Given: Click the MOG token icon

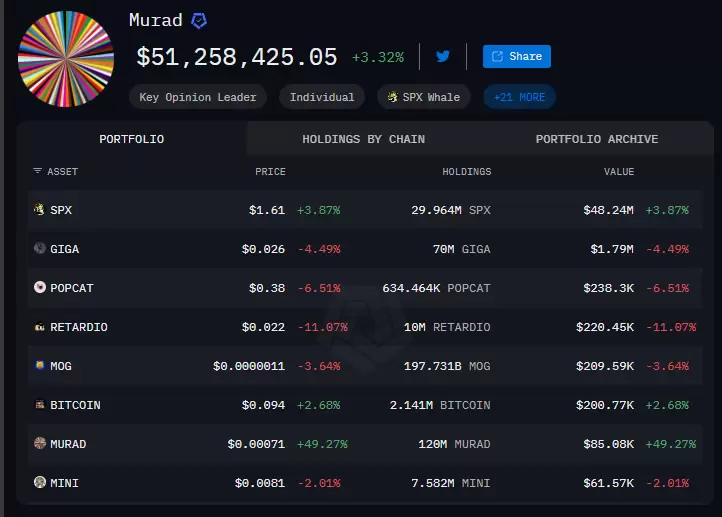Looking at the screenshot, I should (x=40, y=365).
